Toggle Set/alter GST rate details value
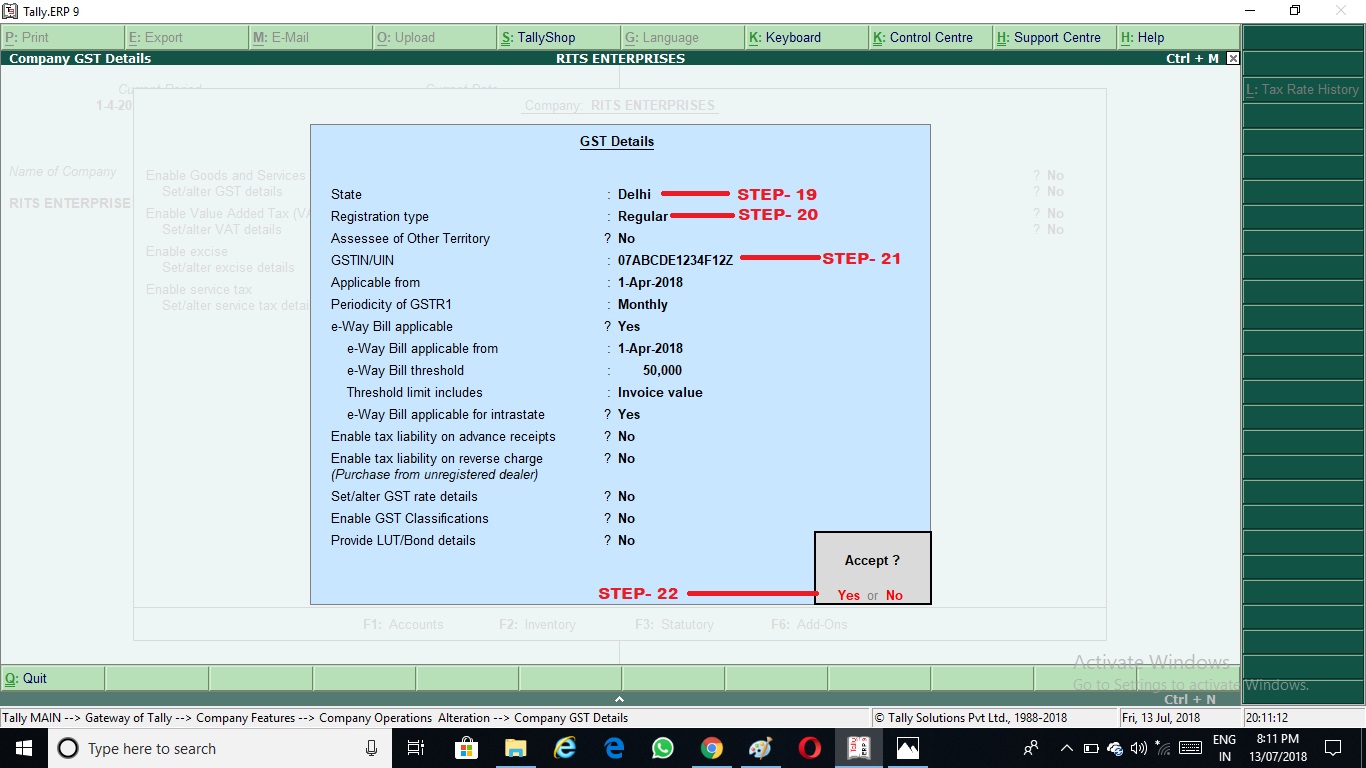 pyautogui.click(x=626, y=496)
